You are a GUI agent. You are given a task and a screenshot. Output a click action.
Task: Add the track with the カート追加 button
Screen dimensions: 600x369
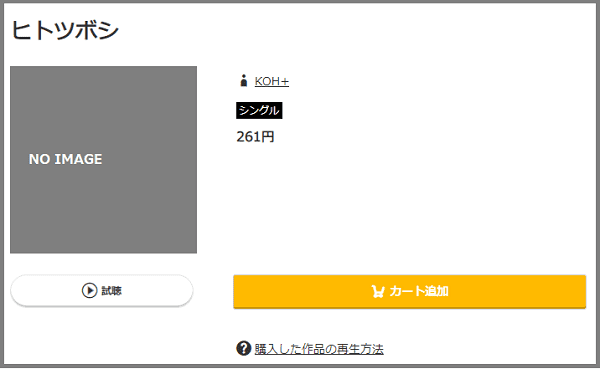(x=410, y=291)
